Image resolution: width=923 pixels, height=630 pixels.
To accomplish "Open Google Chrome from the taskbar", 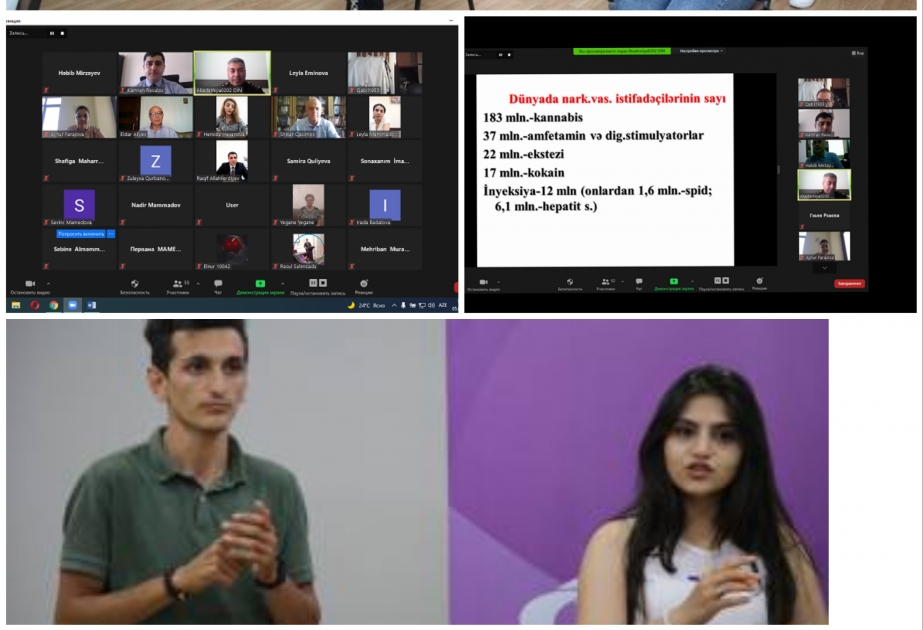I will click(x=54, y=305).
